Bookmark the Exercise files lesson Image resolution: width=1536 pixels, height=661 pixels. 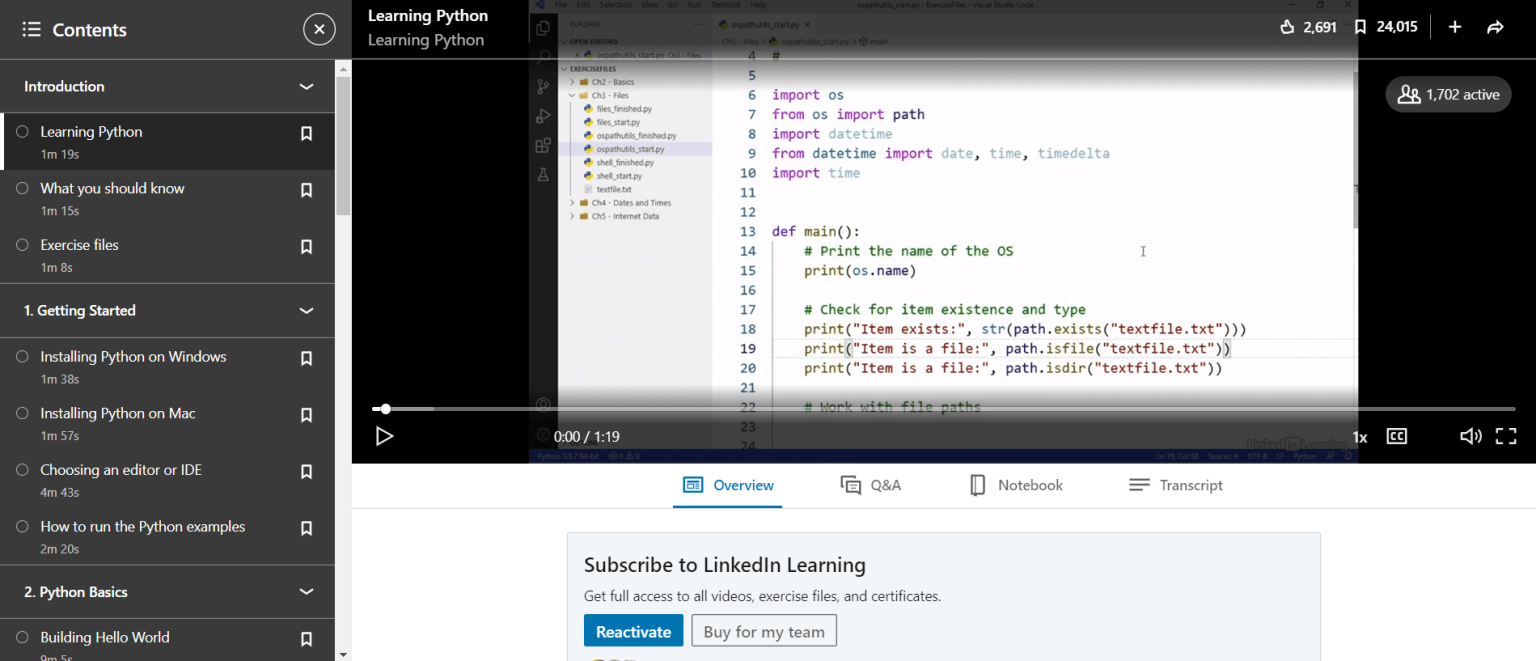[306, 247]
